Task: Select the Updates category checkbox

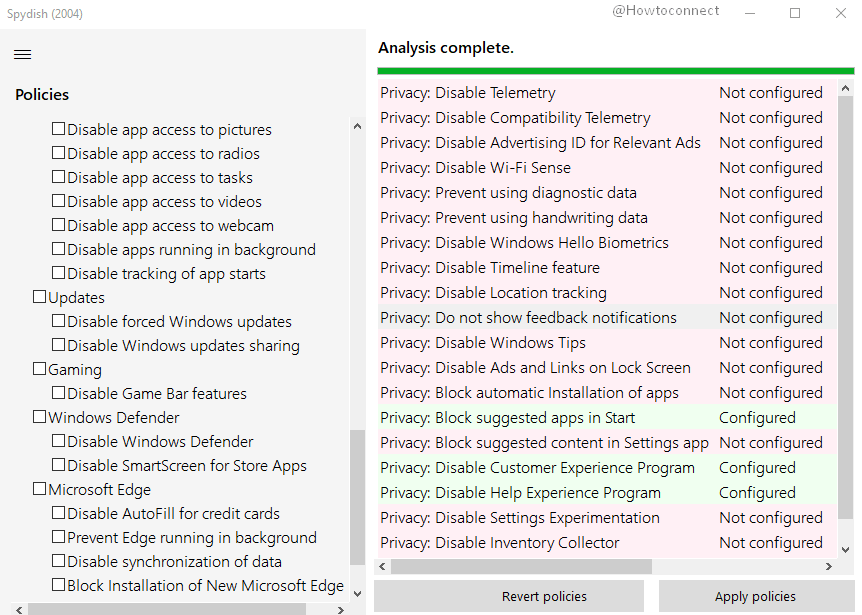Action: pos(38,297)
